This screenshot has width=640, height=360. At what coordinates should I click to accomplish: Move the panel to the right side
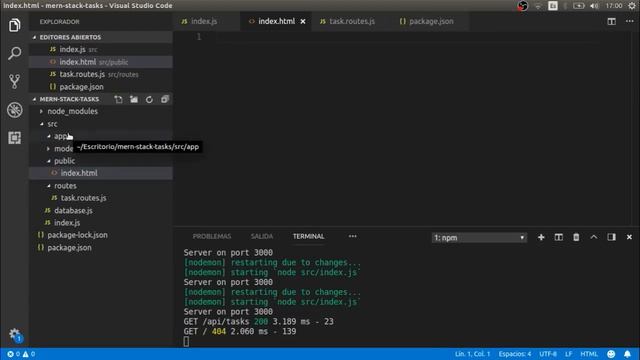[x=611, y=237]
